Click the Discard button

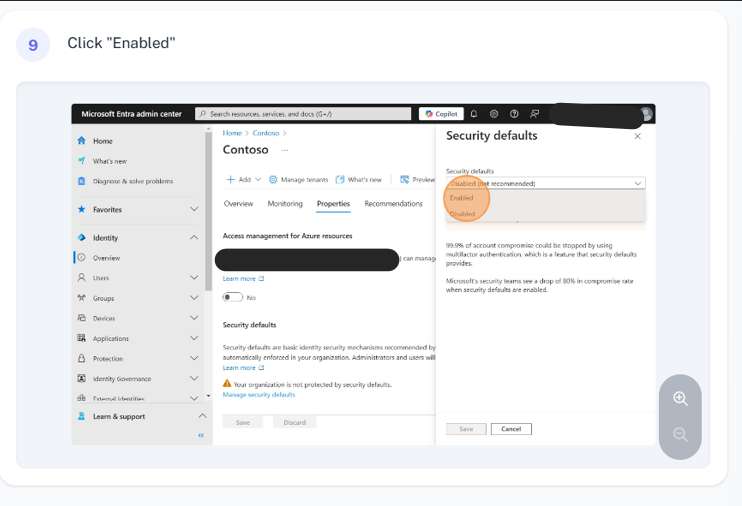[295, 422]
